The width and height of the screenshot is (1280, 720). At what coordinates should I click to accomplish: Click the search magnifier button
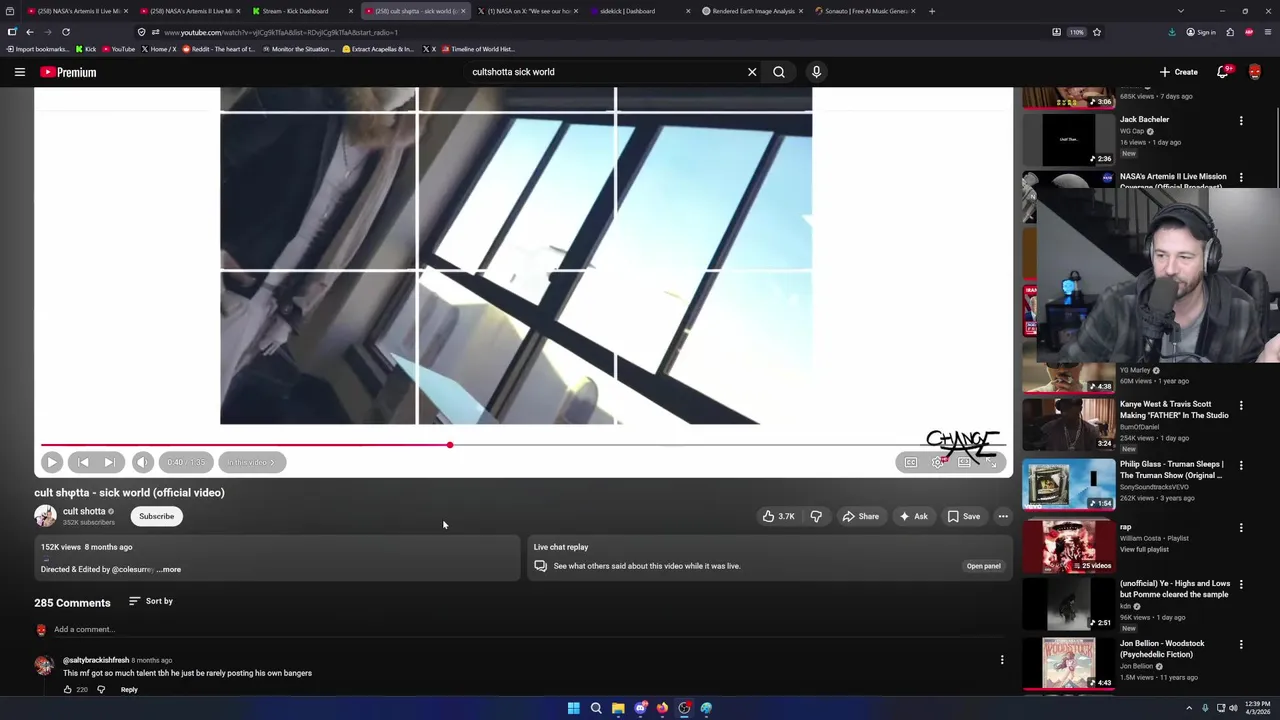[x=779, y=72]
